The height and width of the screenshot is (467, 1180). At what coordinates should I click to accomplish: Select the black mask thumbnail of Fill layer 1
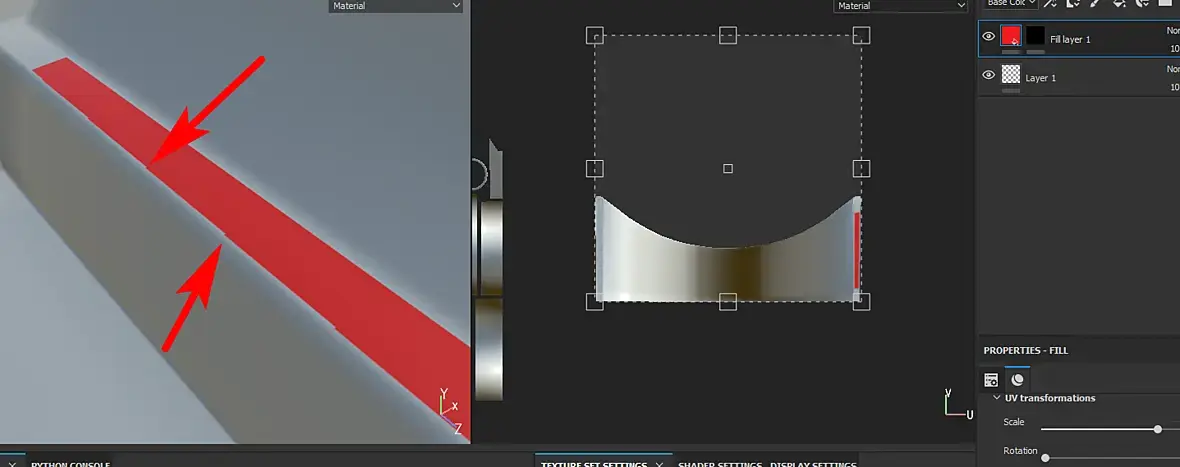click(x=1036, y=36)
